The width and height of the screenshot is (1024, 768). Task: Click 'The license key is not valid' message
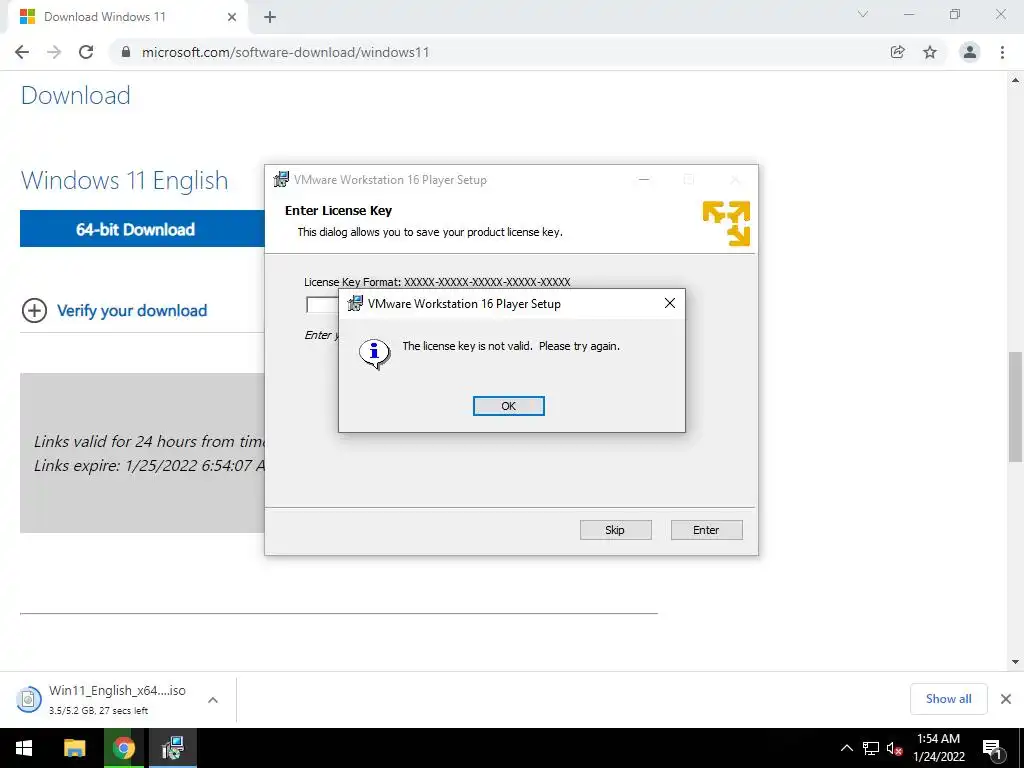(511, 346)
